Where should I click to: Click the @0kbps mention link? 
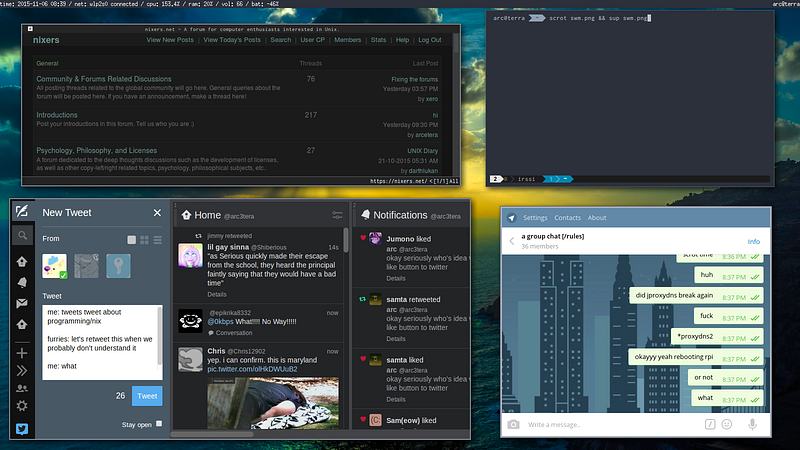coord(220,321)
